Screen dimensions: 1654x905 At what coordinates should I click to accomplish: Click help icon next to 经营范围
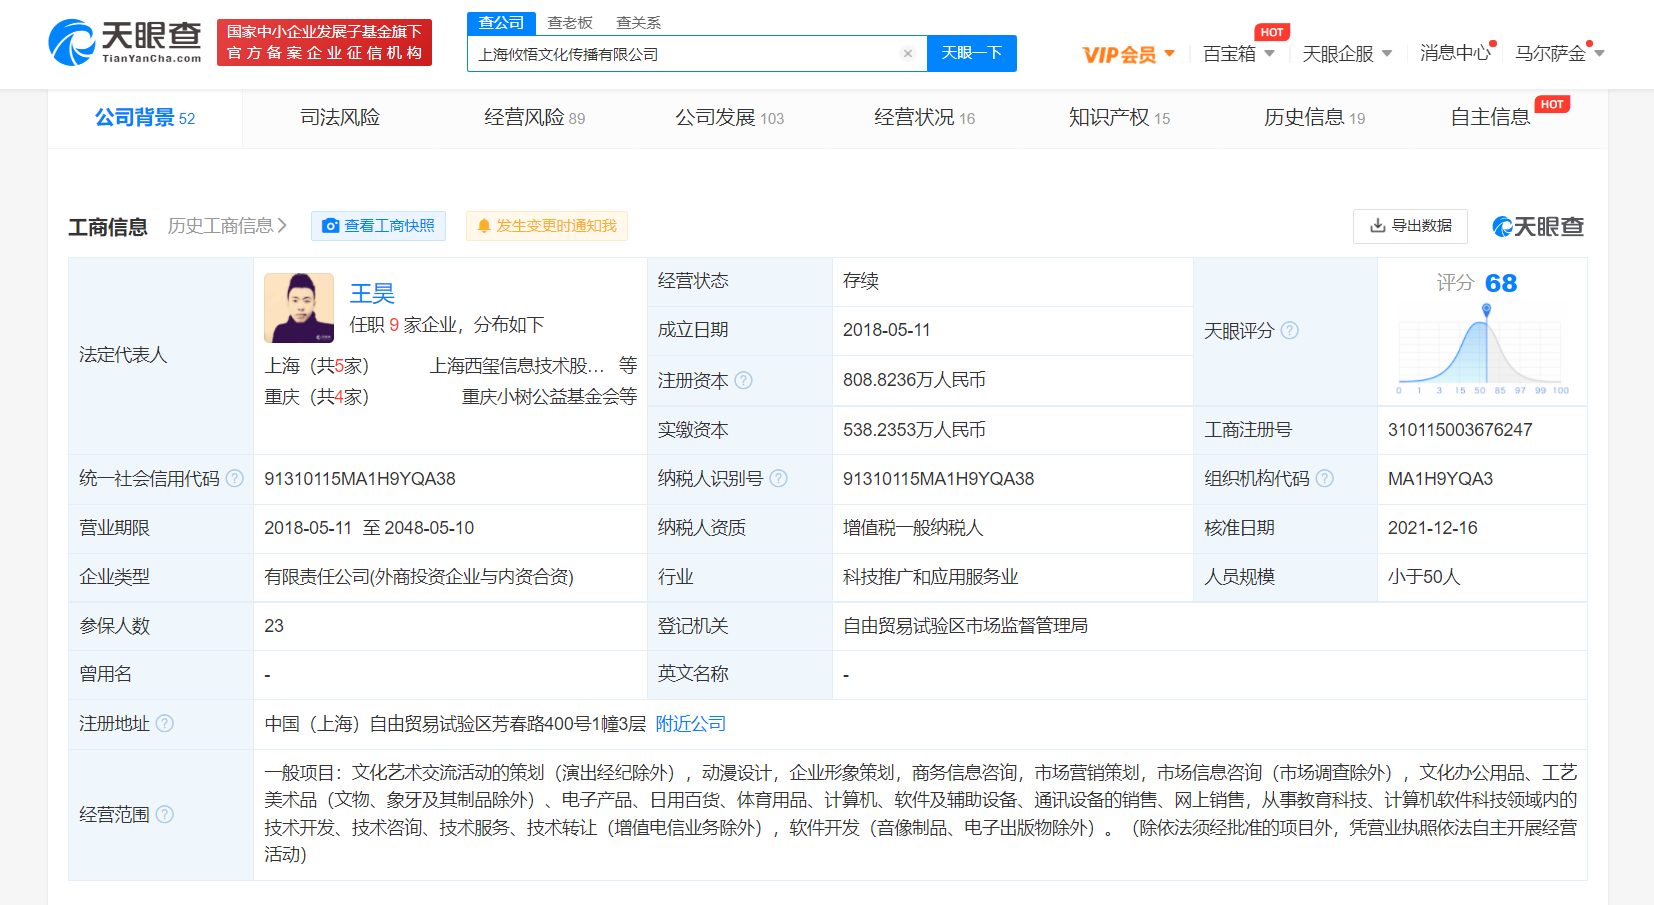pyautogui.click(x=165, y=814)
